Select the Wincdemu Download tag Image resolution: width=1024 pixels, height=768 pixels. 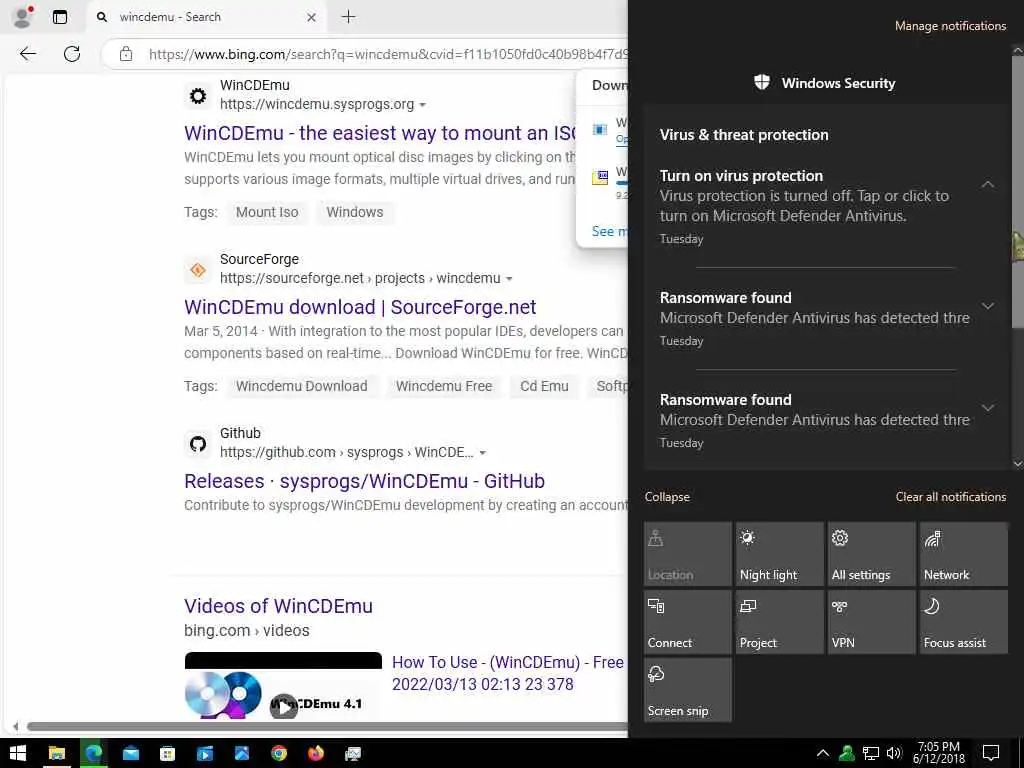(x=302, y=386)
